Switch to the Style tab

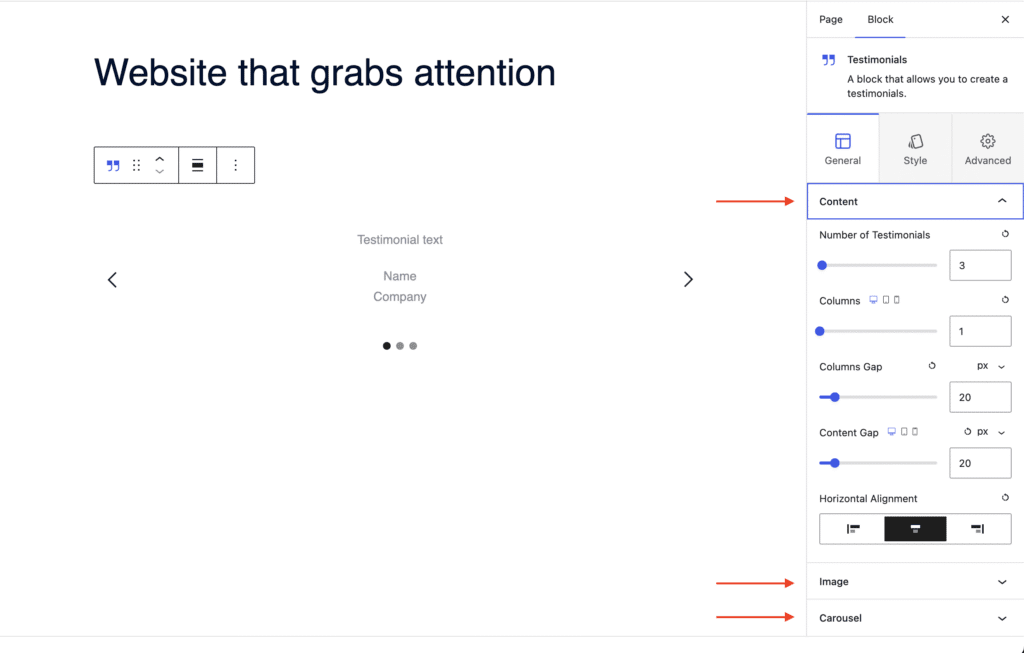(x=915, y=149)
